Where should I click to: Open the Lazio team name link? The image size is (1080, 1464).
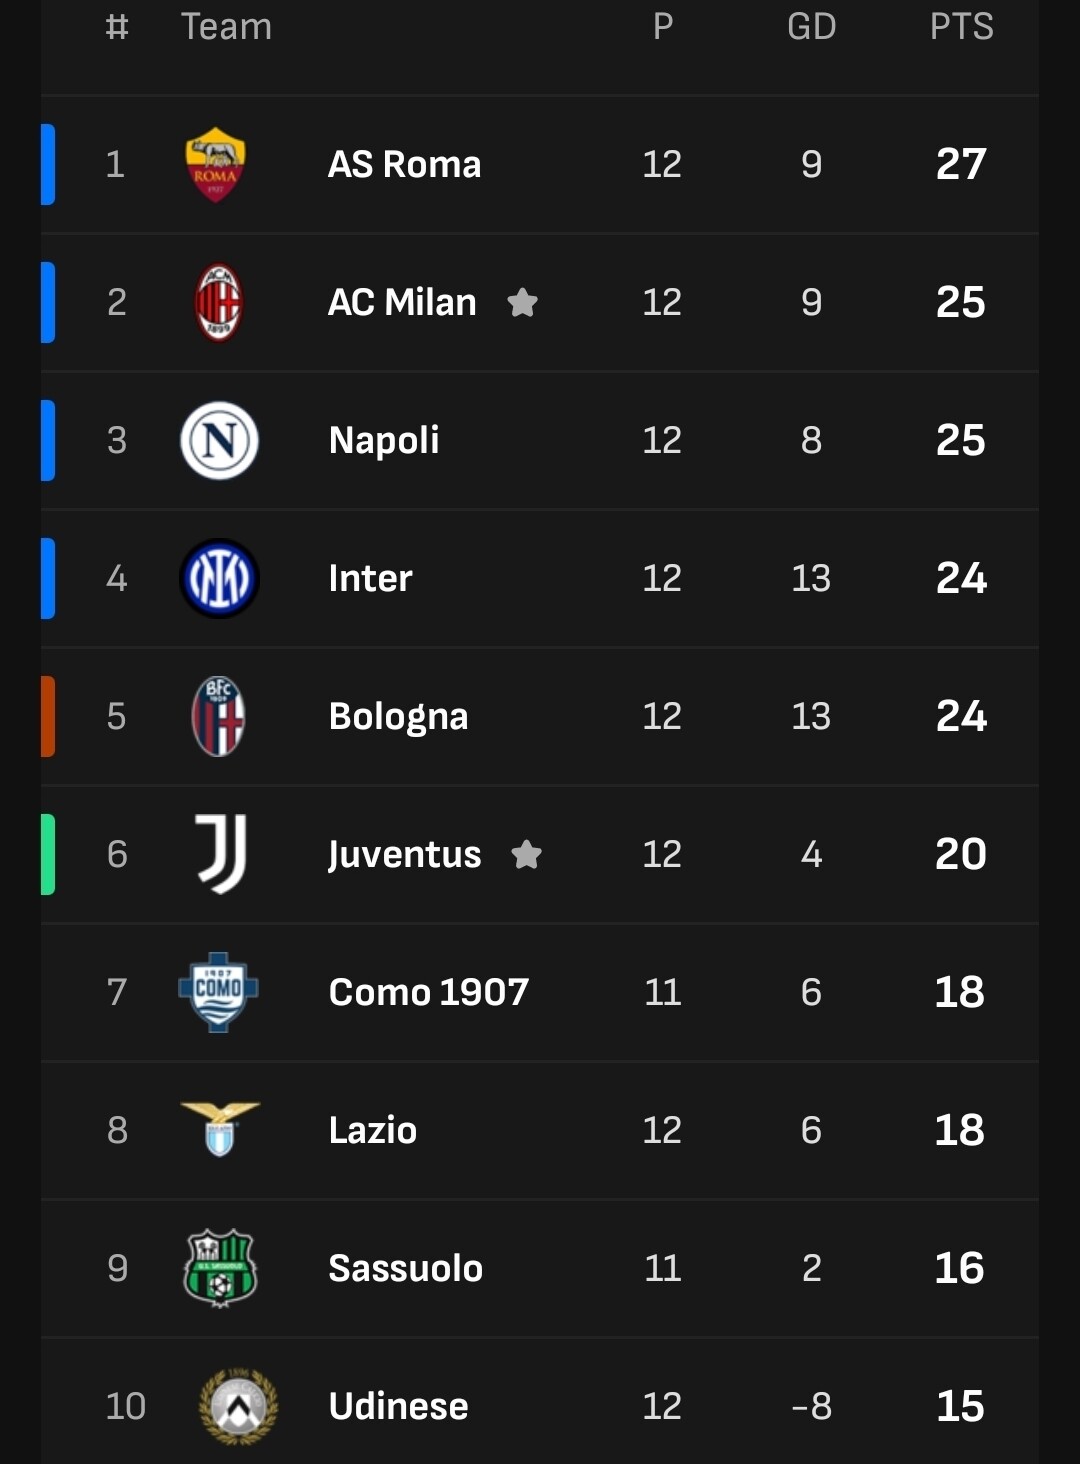tap(372, 1130)
